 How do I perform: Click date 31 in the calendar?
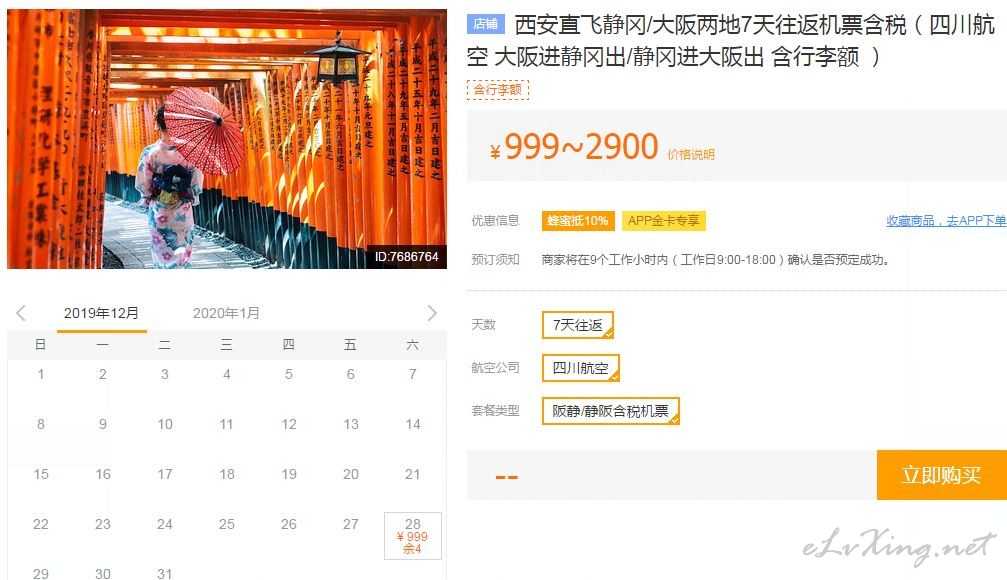point(164,573)
